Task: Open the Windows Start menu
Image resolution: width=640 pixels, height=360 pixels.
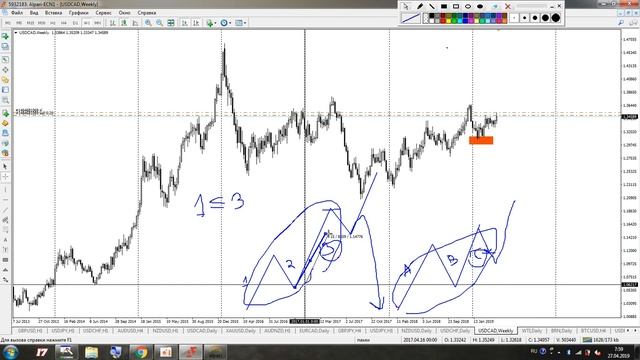Action: click(10, 352)
